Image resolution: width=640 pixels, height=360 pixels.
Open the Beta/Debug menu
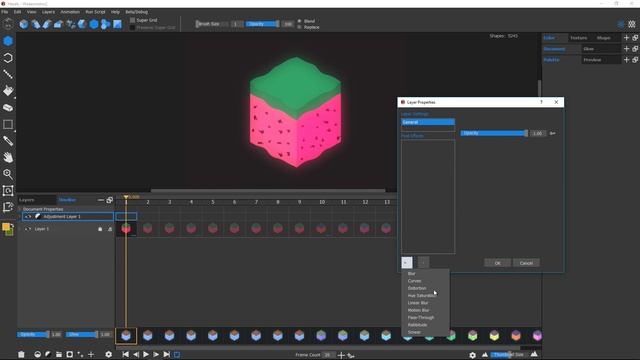tap(137, 12)
